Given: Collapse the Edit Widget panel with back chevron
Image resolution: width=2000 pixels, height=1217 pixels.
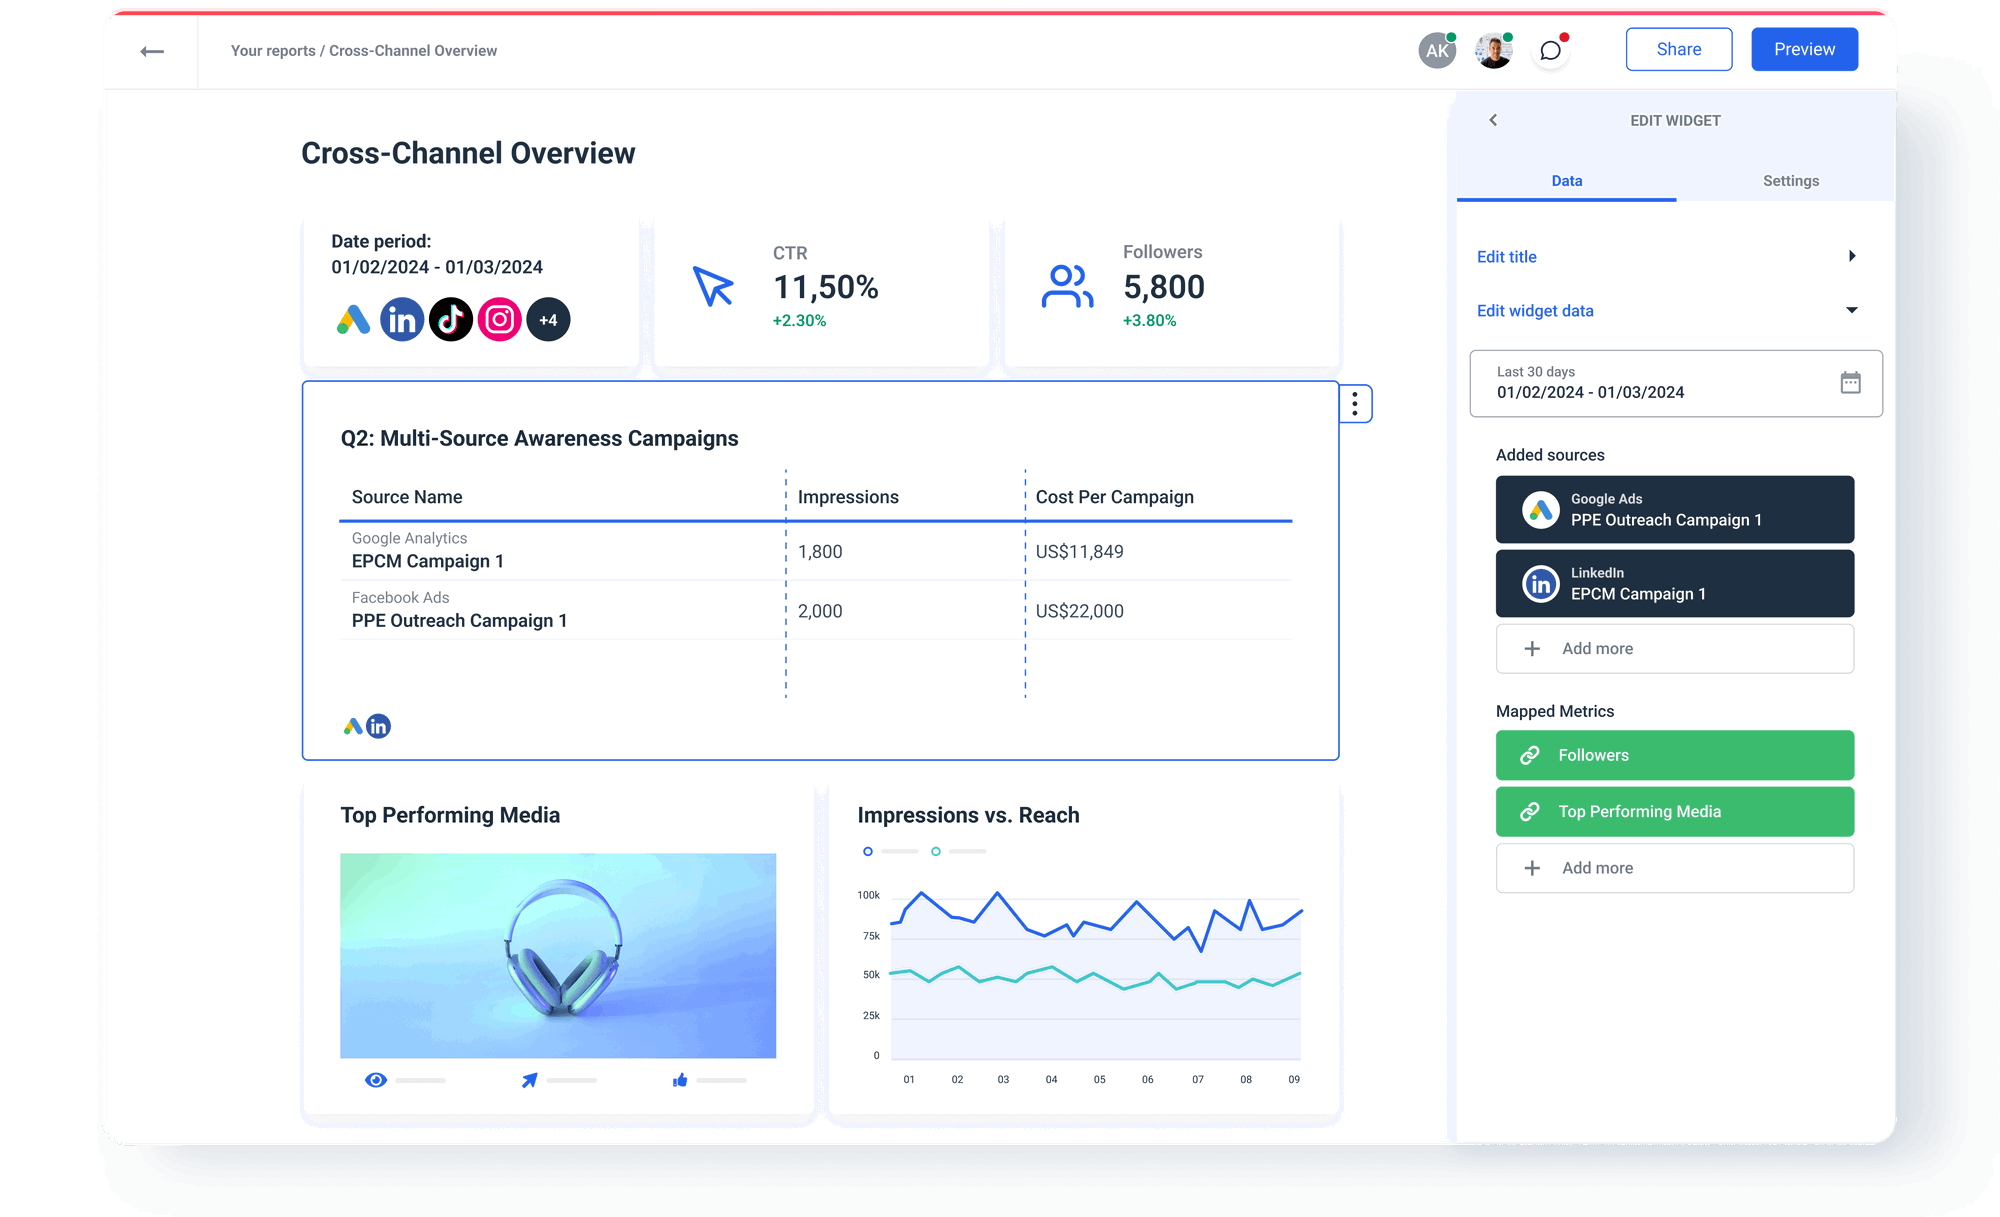Looking at the screenshot, I should point(1494,120).
